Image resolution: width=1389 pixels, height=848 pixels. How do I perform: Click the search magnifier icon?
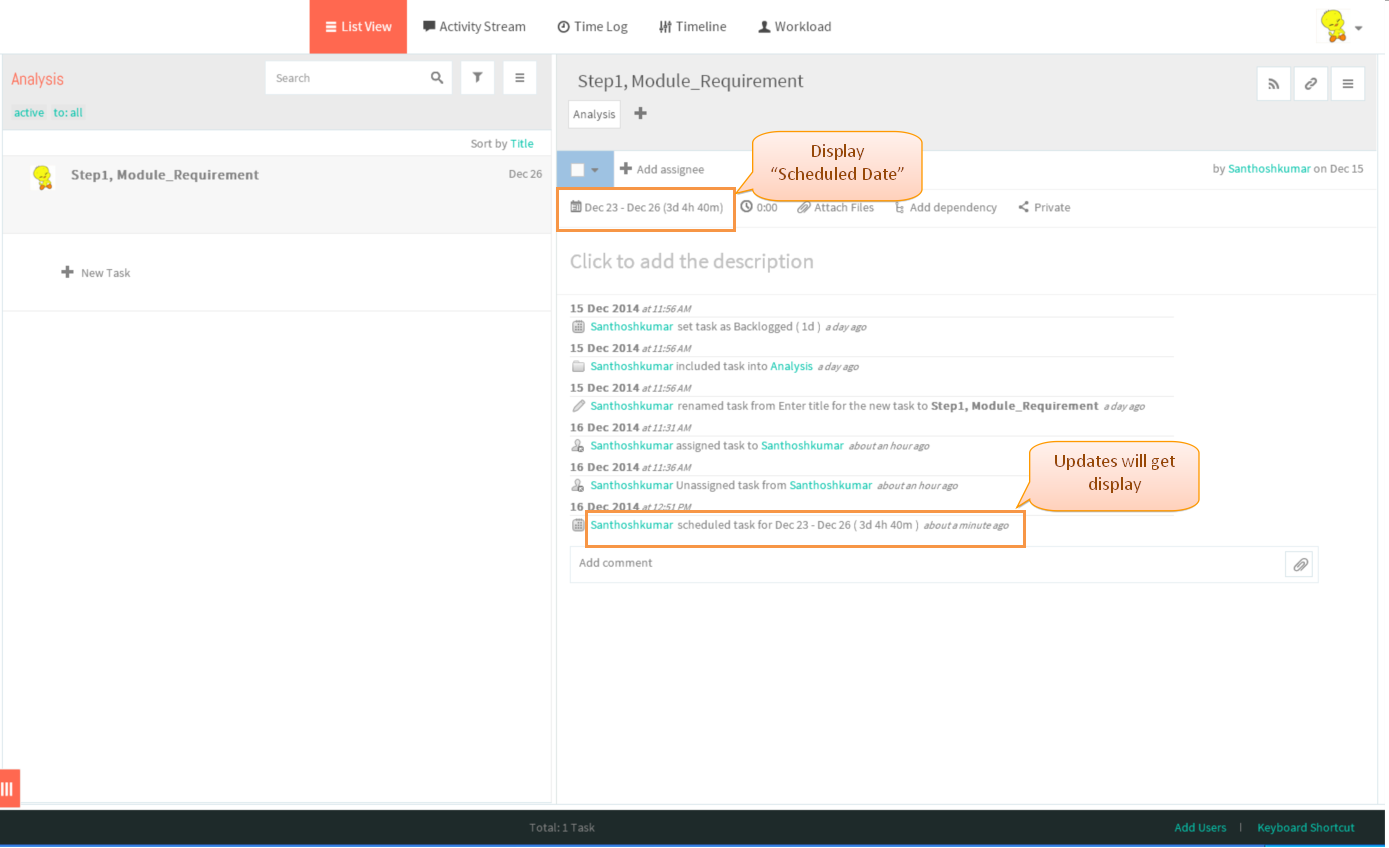(x=437, y=78)
